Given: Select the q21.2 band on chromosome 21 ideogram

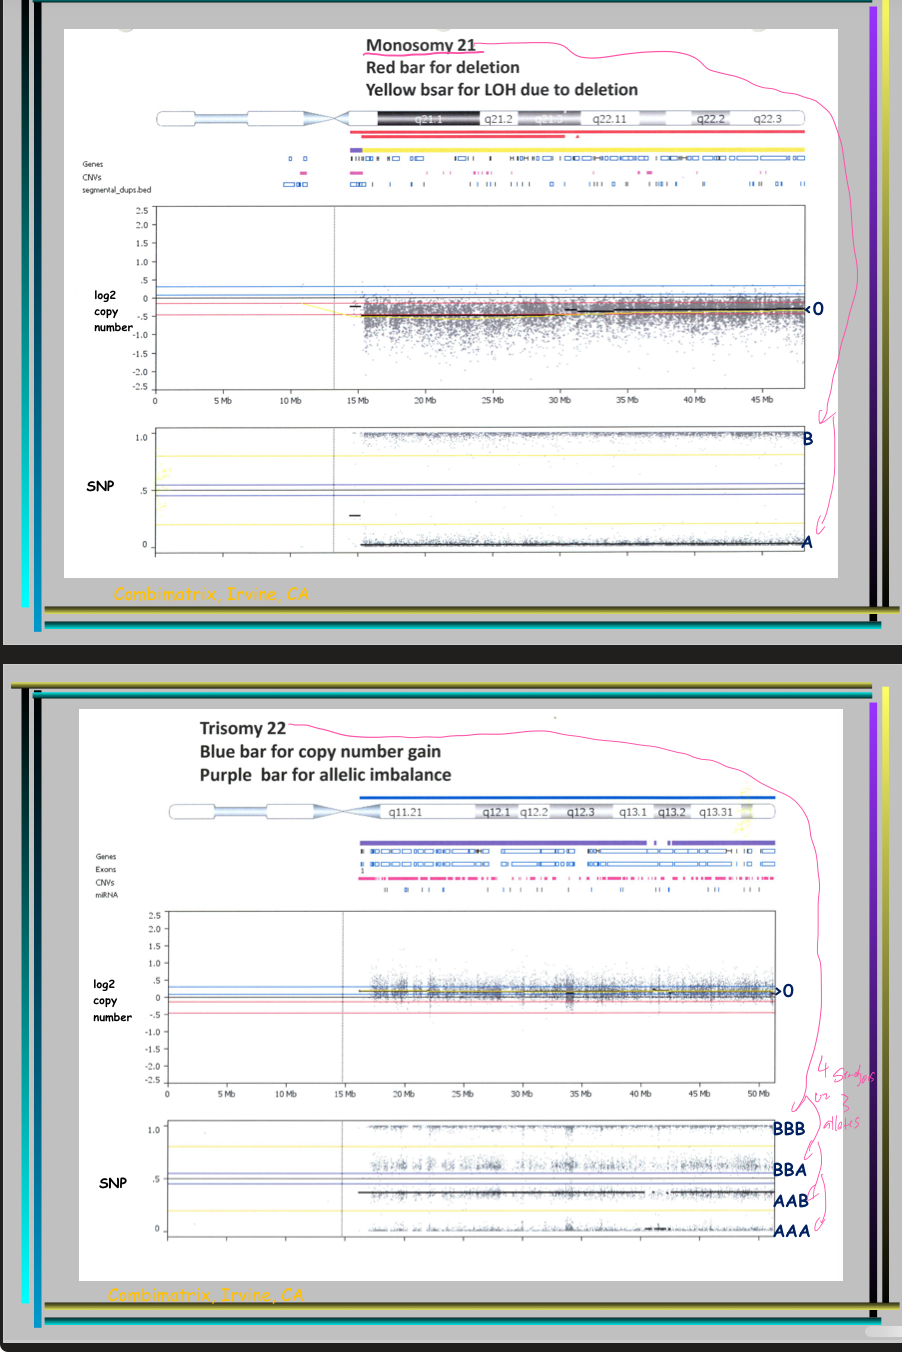Looking at the screenshot, I should [498, 119].
